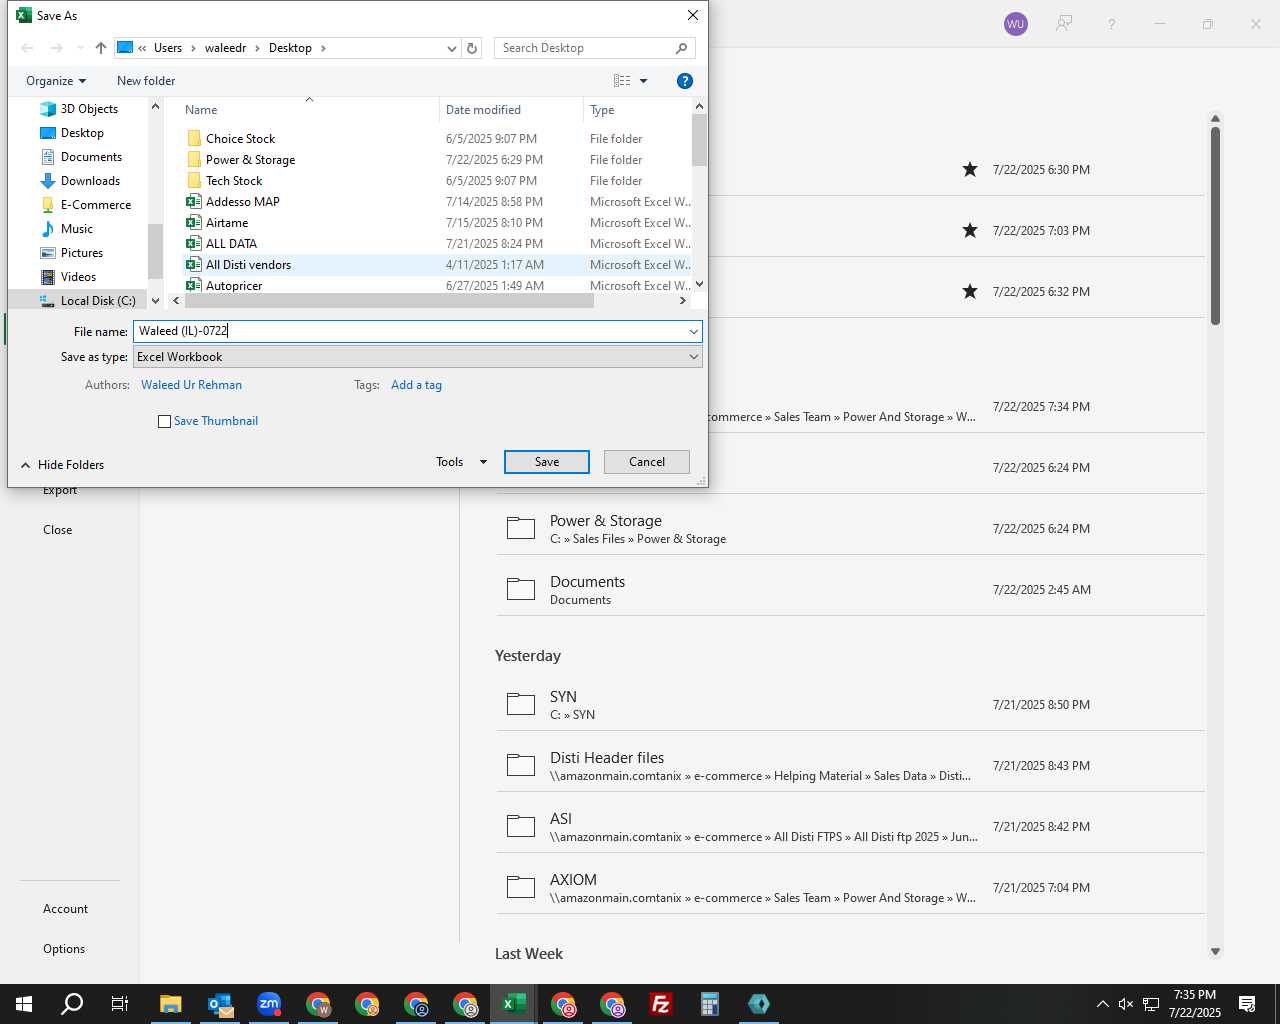Click the file list vertical scrollbar thumb
Viewport: 1280px width, 1024px height.
(699, 140)
